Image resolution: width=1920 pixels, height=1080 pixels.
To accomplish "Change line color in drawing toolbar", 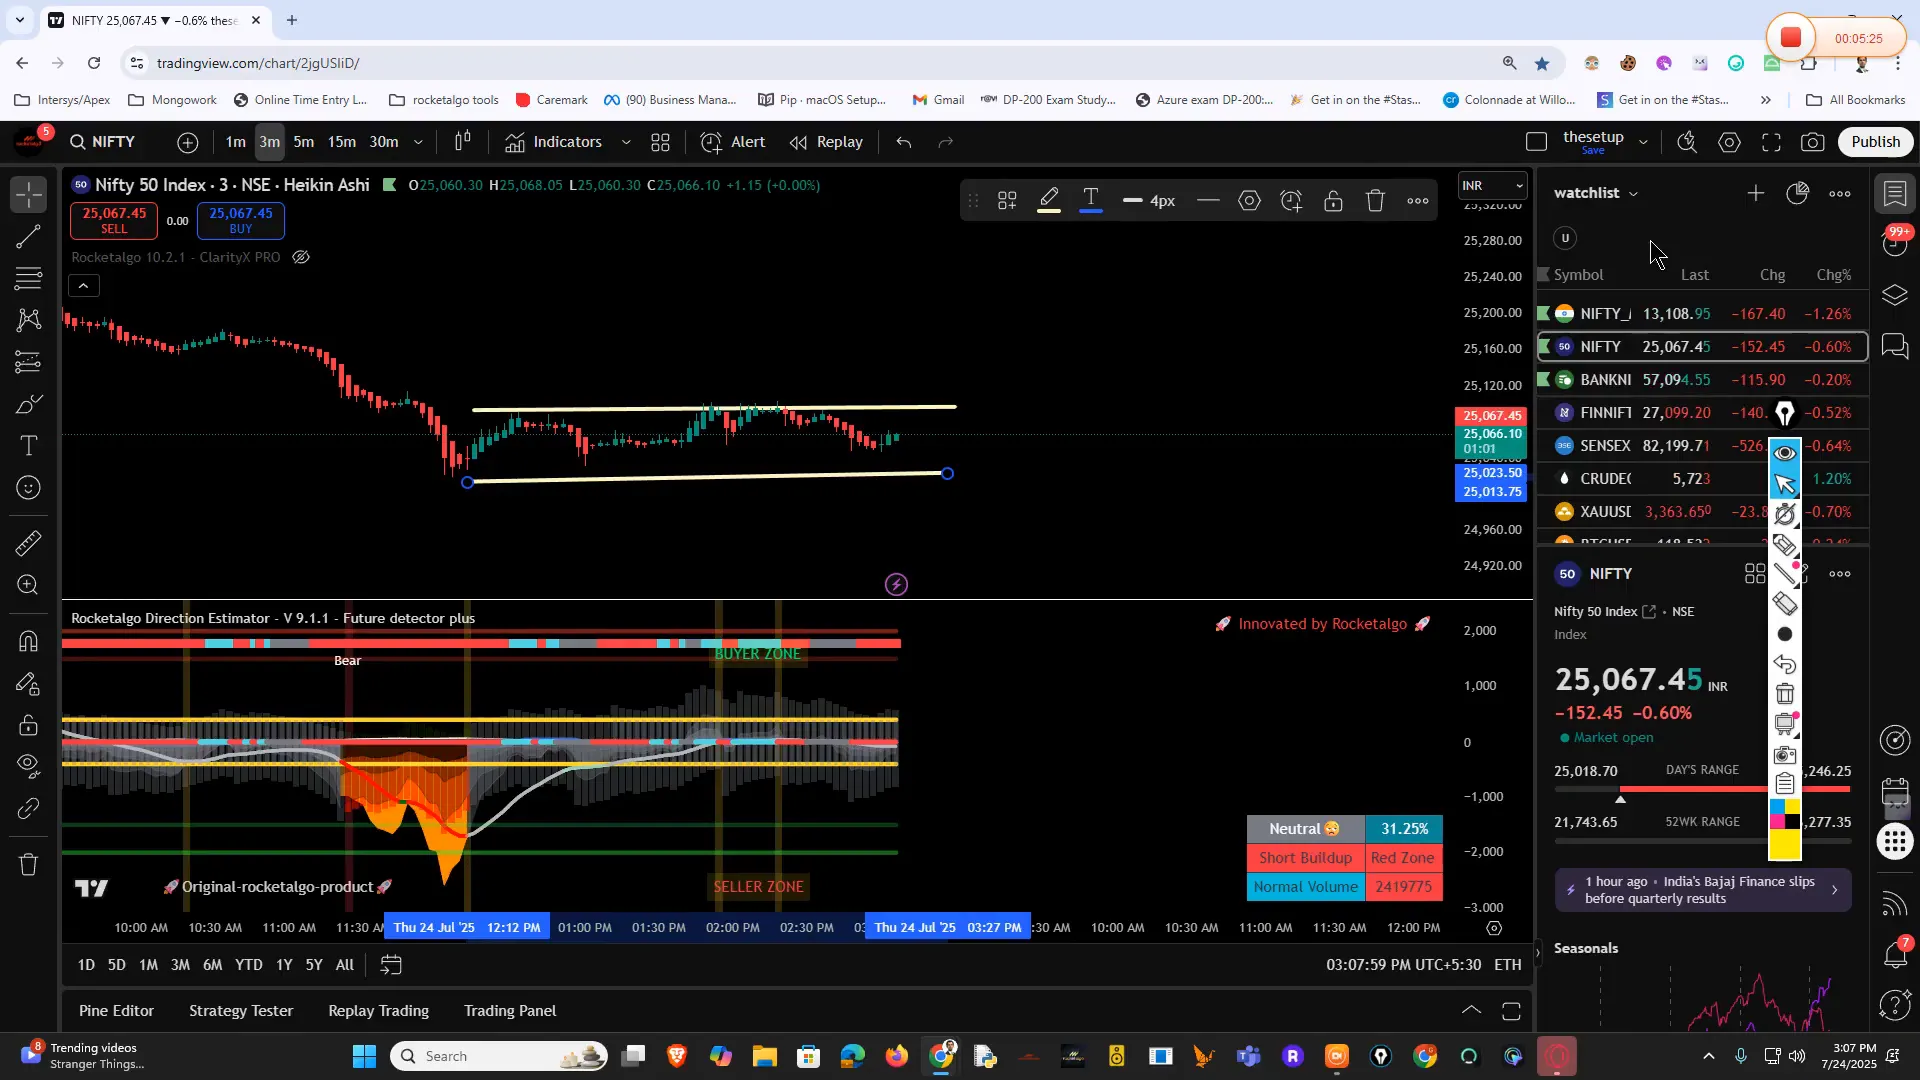I will pos(1049,201).
